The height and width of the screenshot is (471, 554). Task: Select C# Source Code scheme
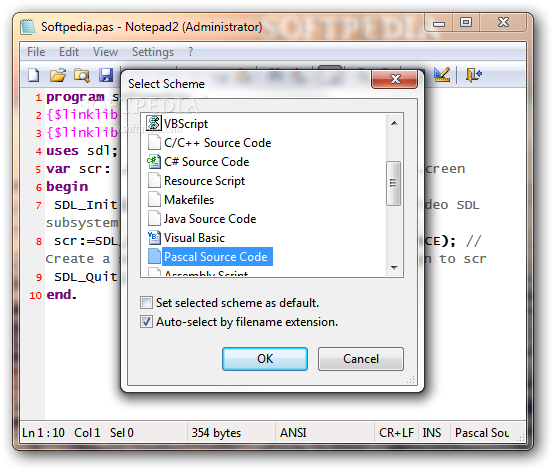tap(207, 162)
